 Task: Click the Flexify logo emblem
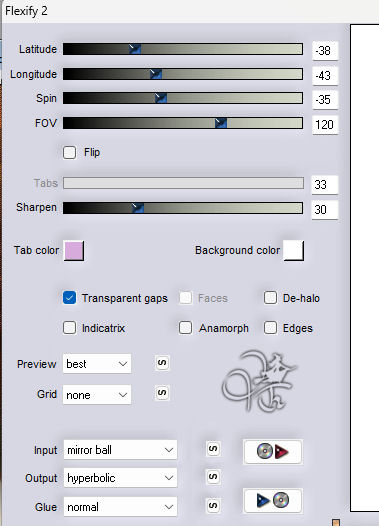point(259,380)
